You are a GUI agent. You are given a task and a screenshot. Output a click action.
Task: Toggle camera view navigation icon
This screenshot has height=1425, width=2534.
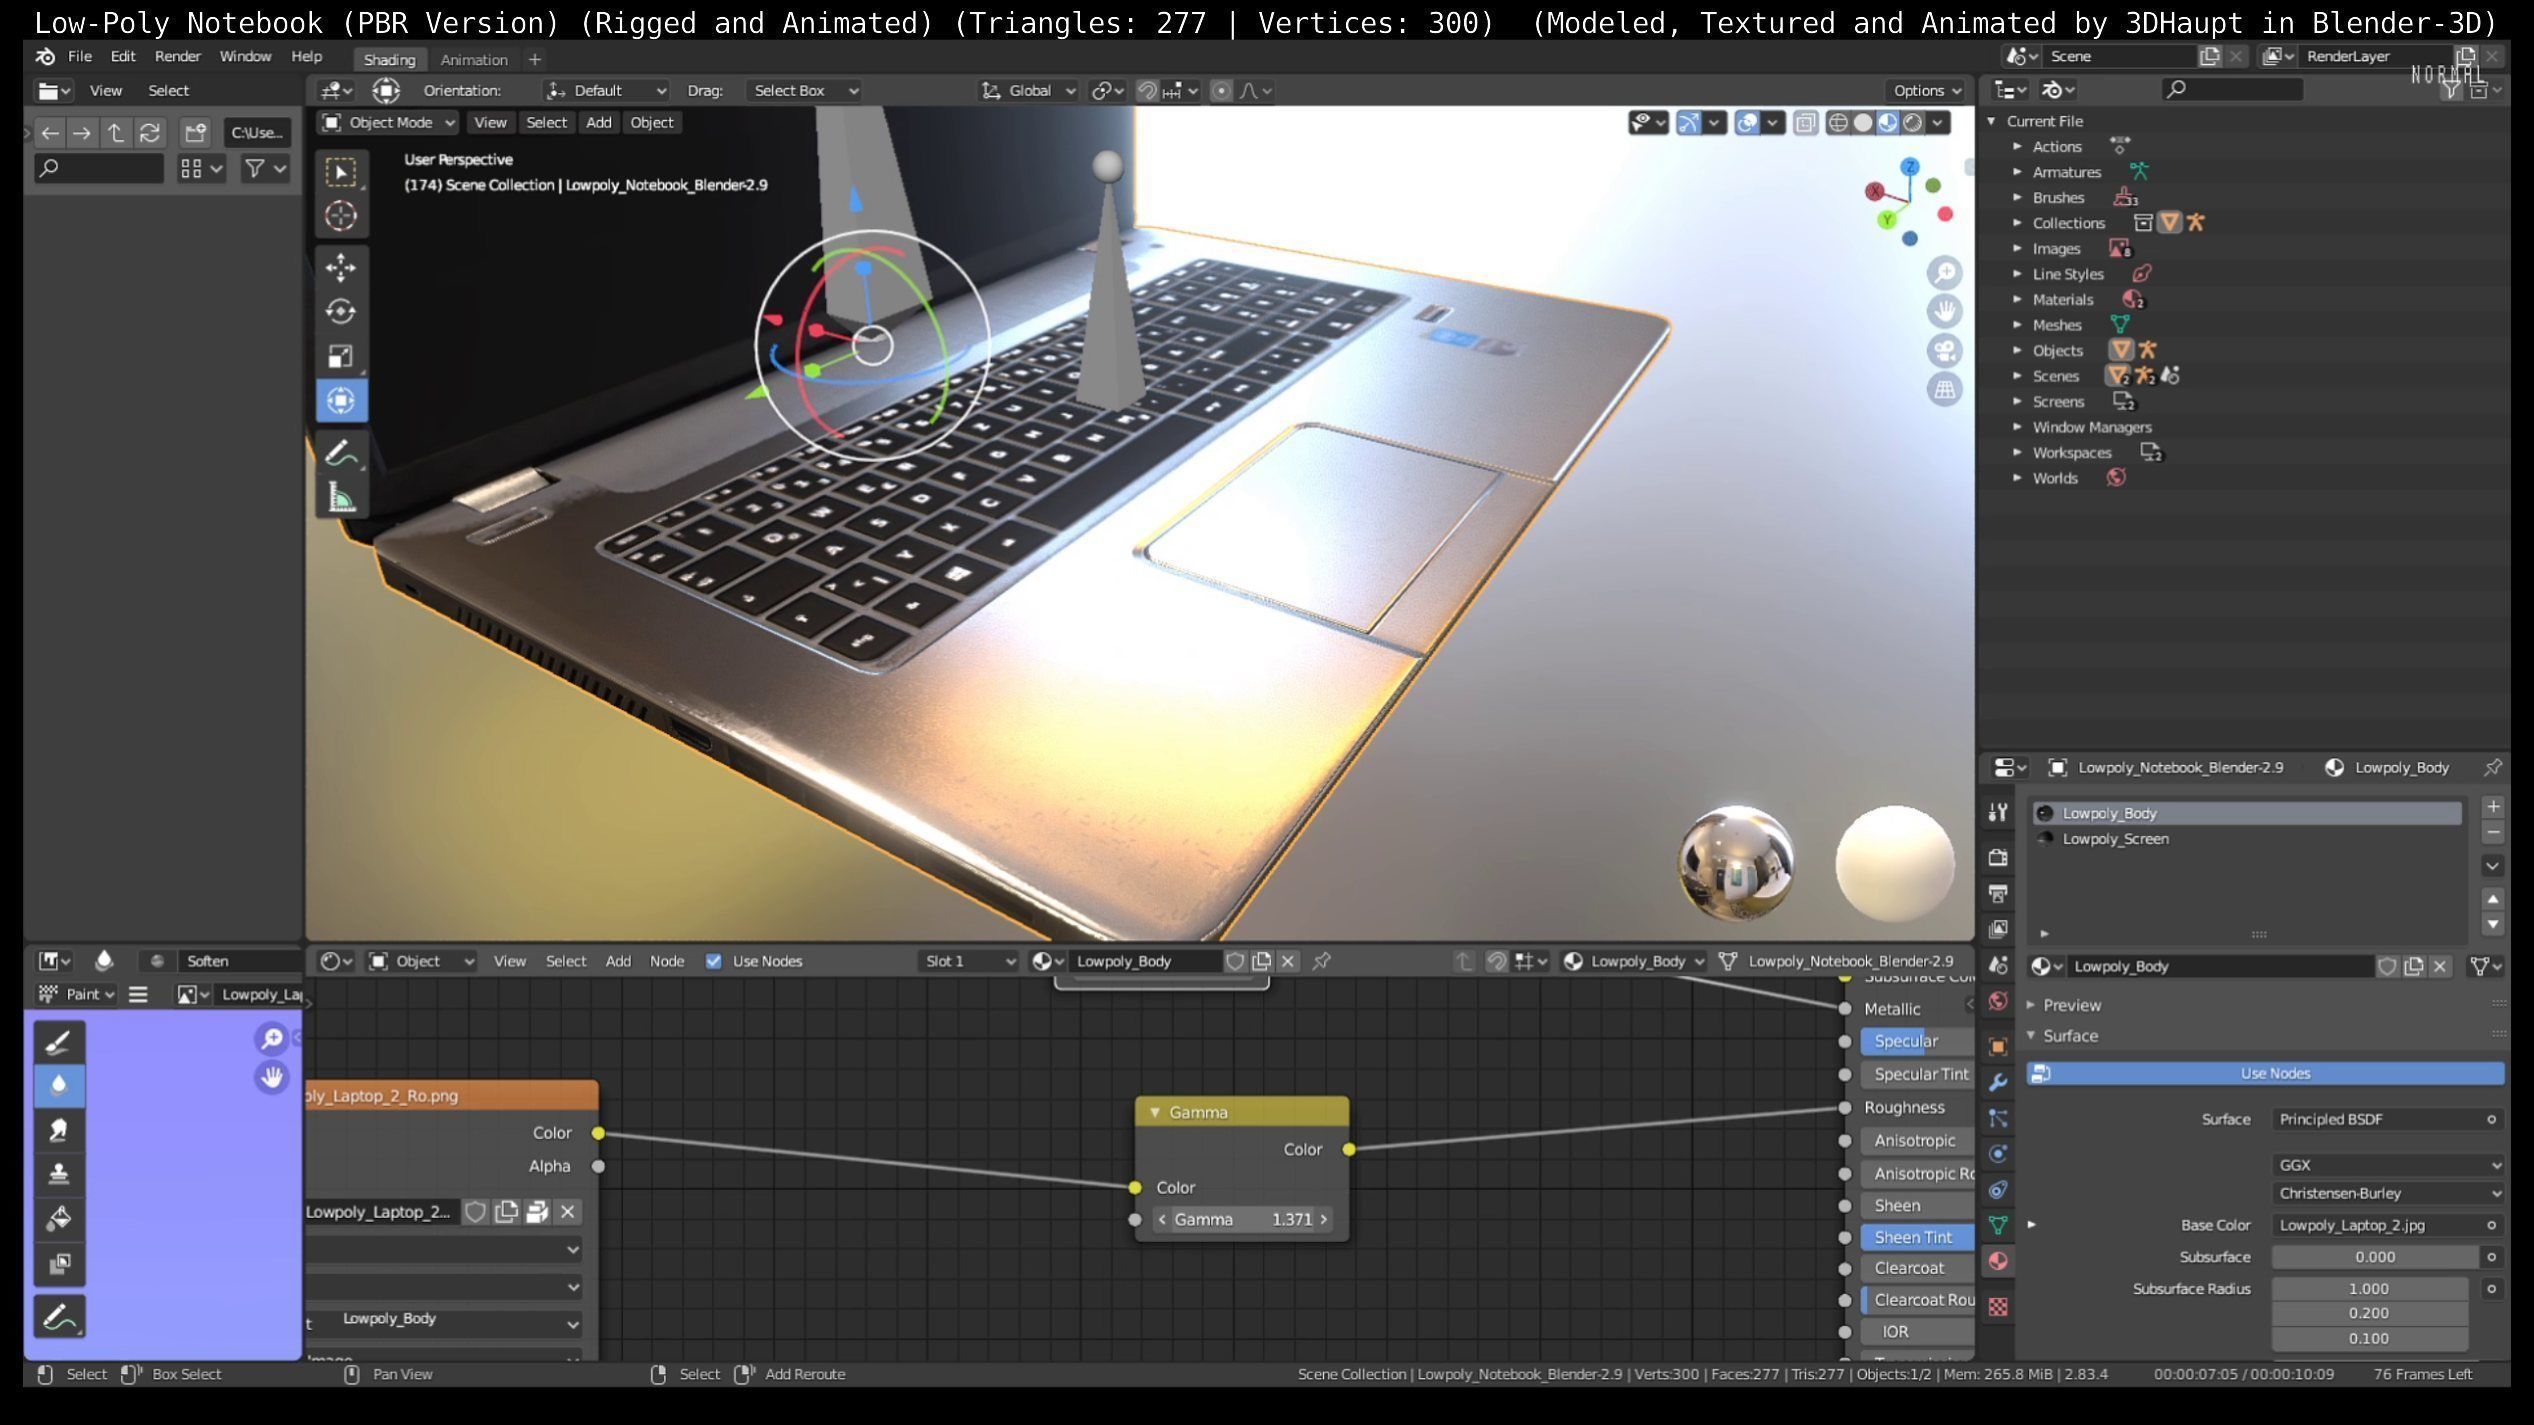[x=1944, y=351]
